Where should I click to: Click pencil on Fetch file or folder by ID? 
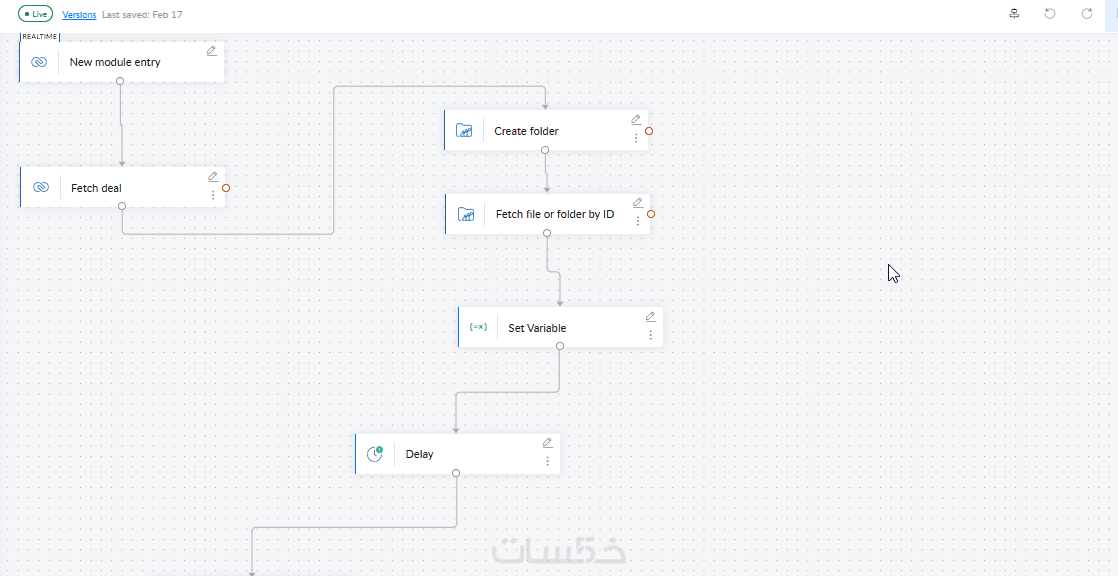point(638,202)
